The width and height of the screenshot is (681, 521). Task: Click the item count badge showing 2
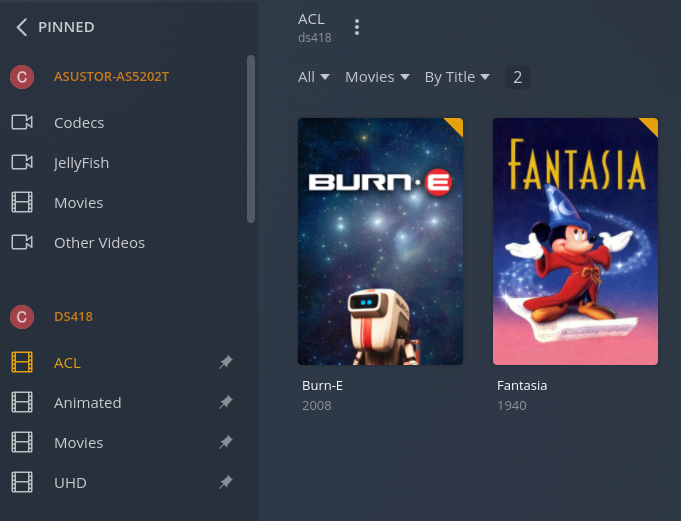click(x=517, y=77)
